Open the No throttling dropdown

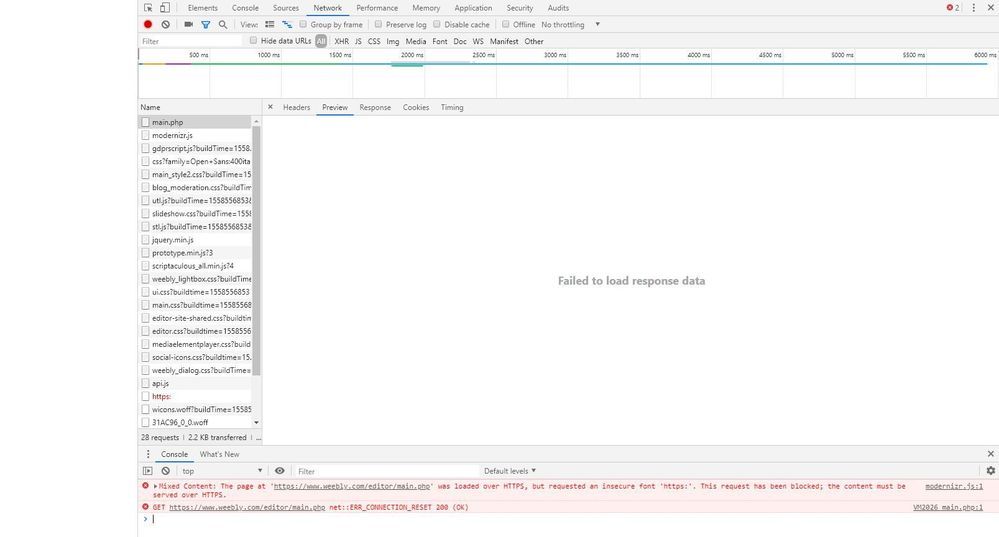point(571,24)
